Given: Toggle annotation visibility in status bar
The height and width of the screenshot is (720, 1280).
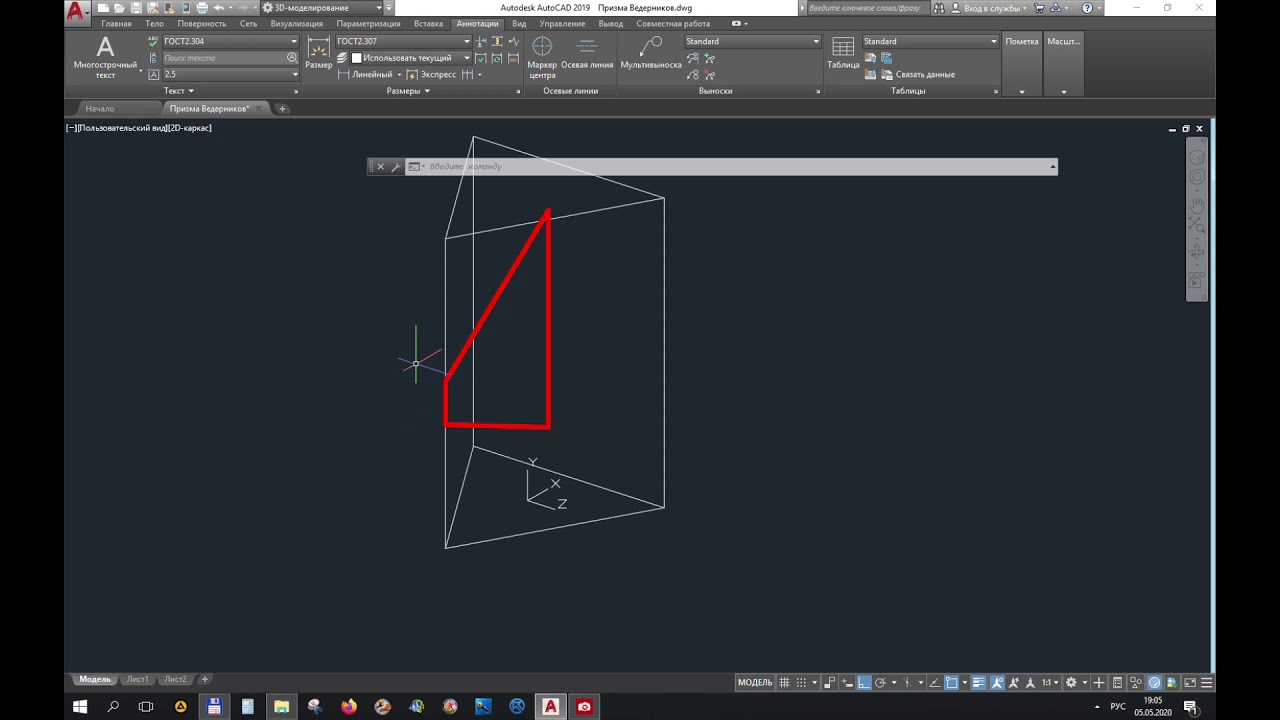Looking at the screenshot, I should (x=997, y=683).
